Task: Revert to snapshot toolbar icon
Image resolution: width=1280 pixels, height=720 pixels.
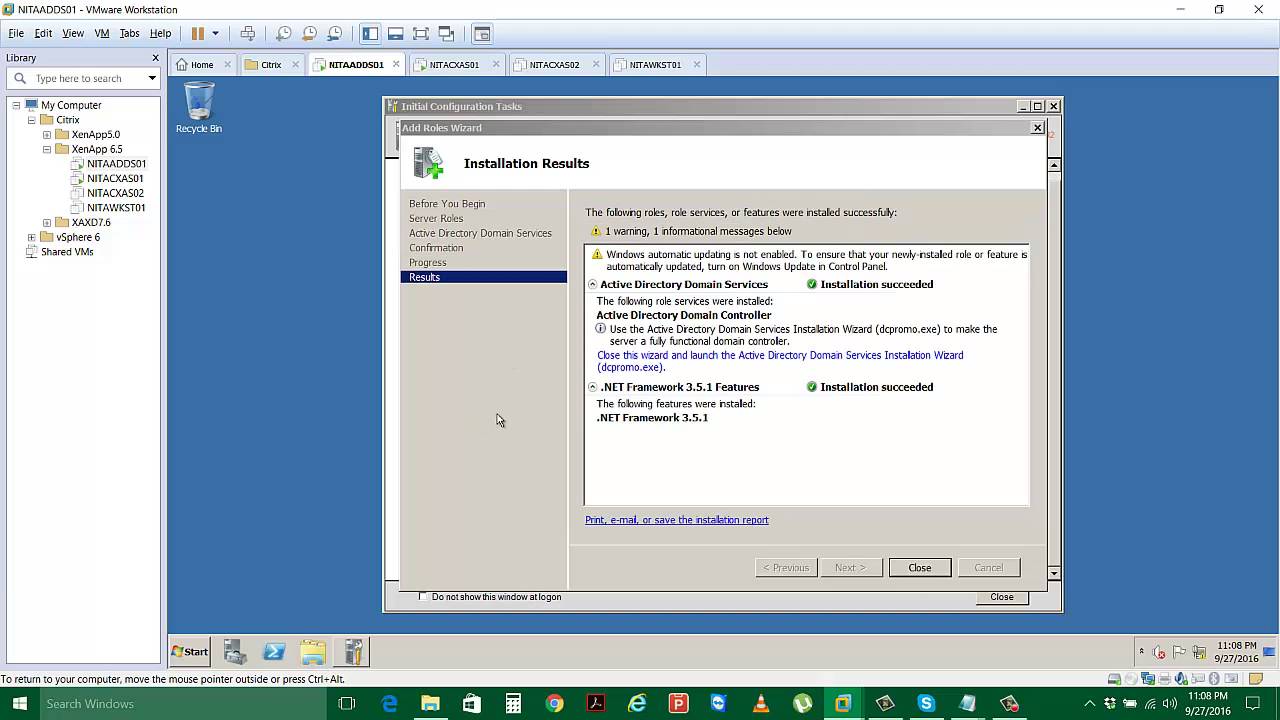Action: coord(309,33)
